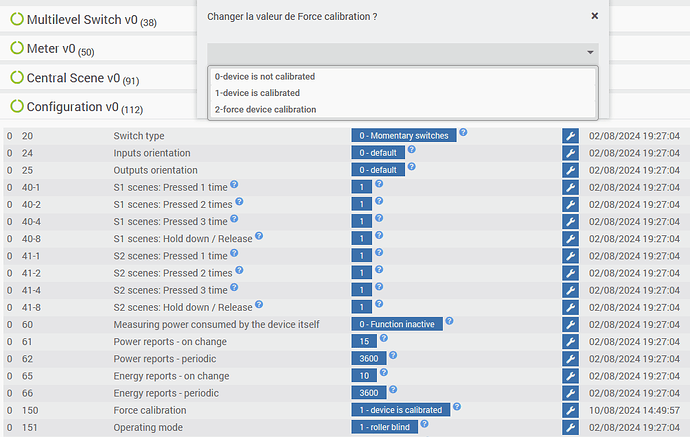Click wrench icon for Force calibration row
The image size is (690, 437).
[570, 410]
